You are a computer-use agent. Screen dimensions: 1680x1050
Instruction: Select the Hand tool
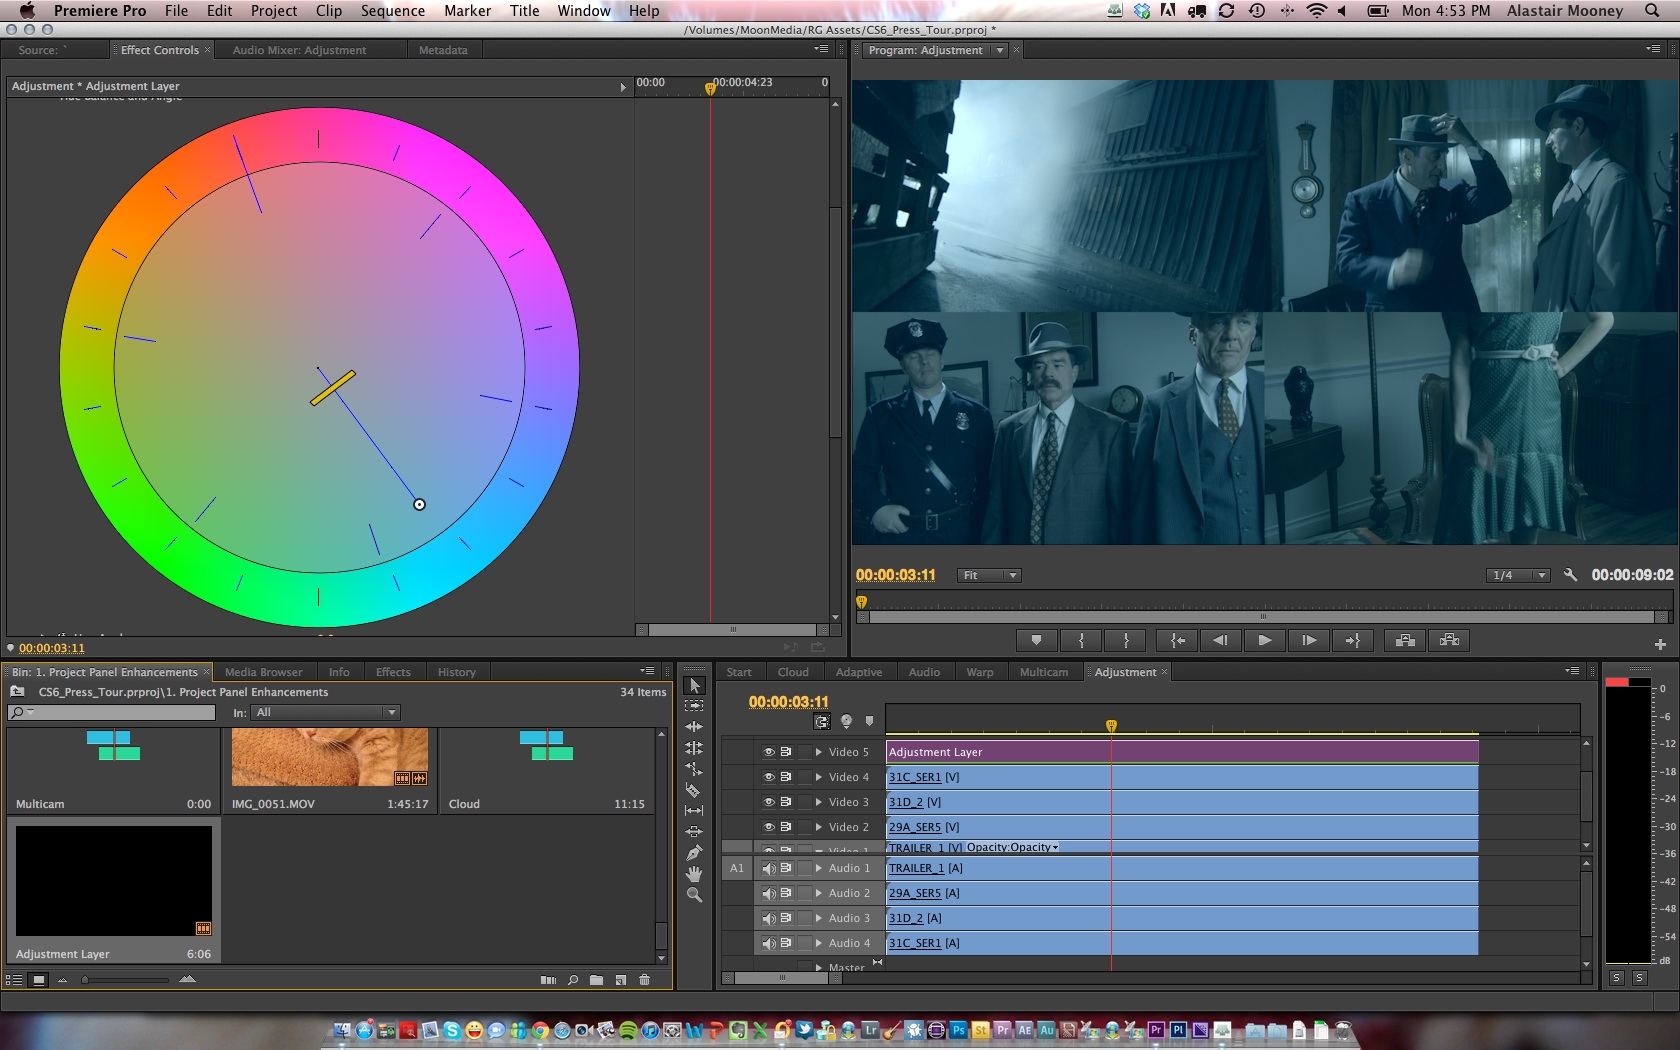693,874
